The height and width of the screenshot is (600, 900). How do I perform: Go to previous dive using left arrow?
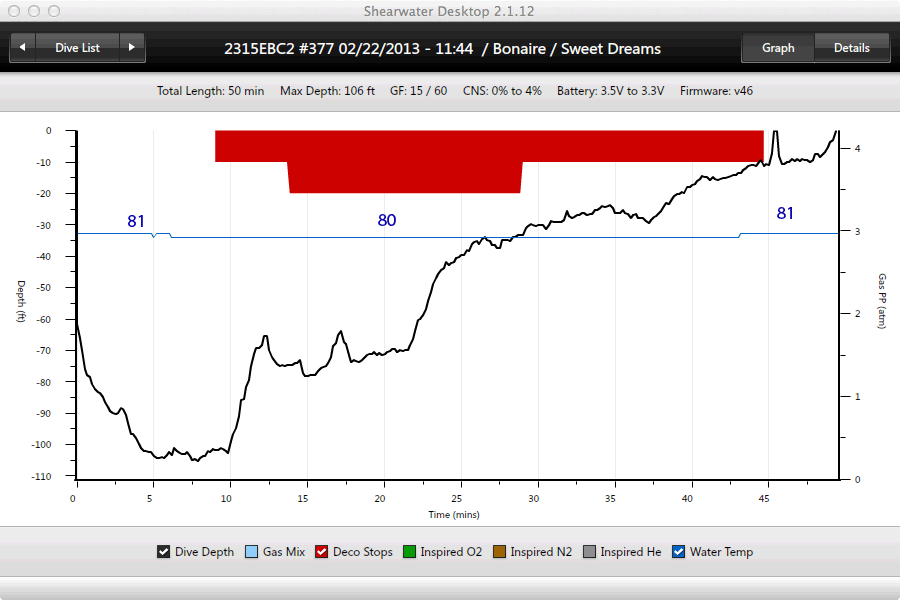pos(23,47)
